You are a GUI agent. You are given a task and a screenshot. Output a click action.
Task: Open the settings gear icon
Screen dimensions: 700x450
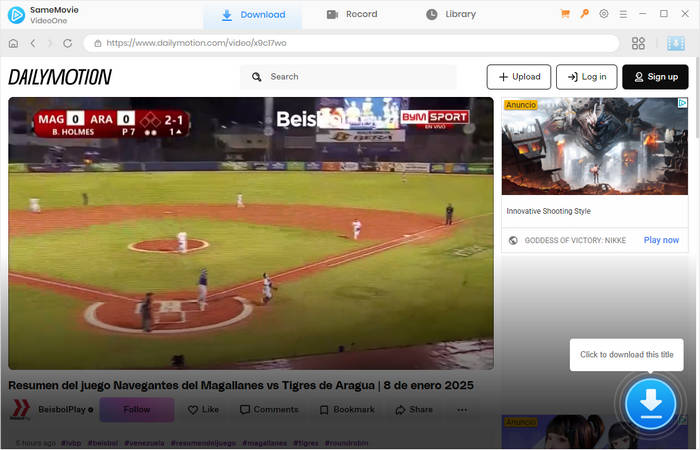coord(604,14)
